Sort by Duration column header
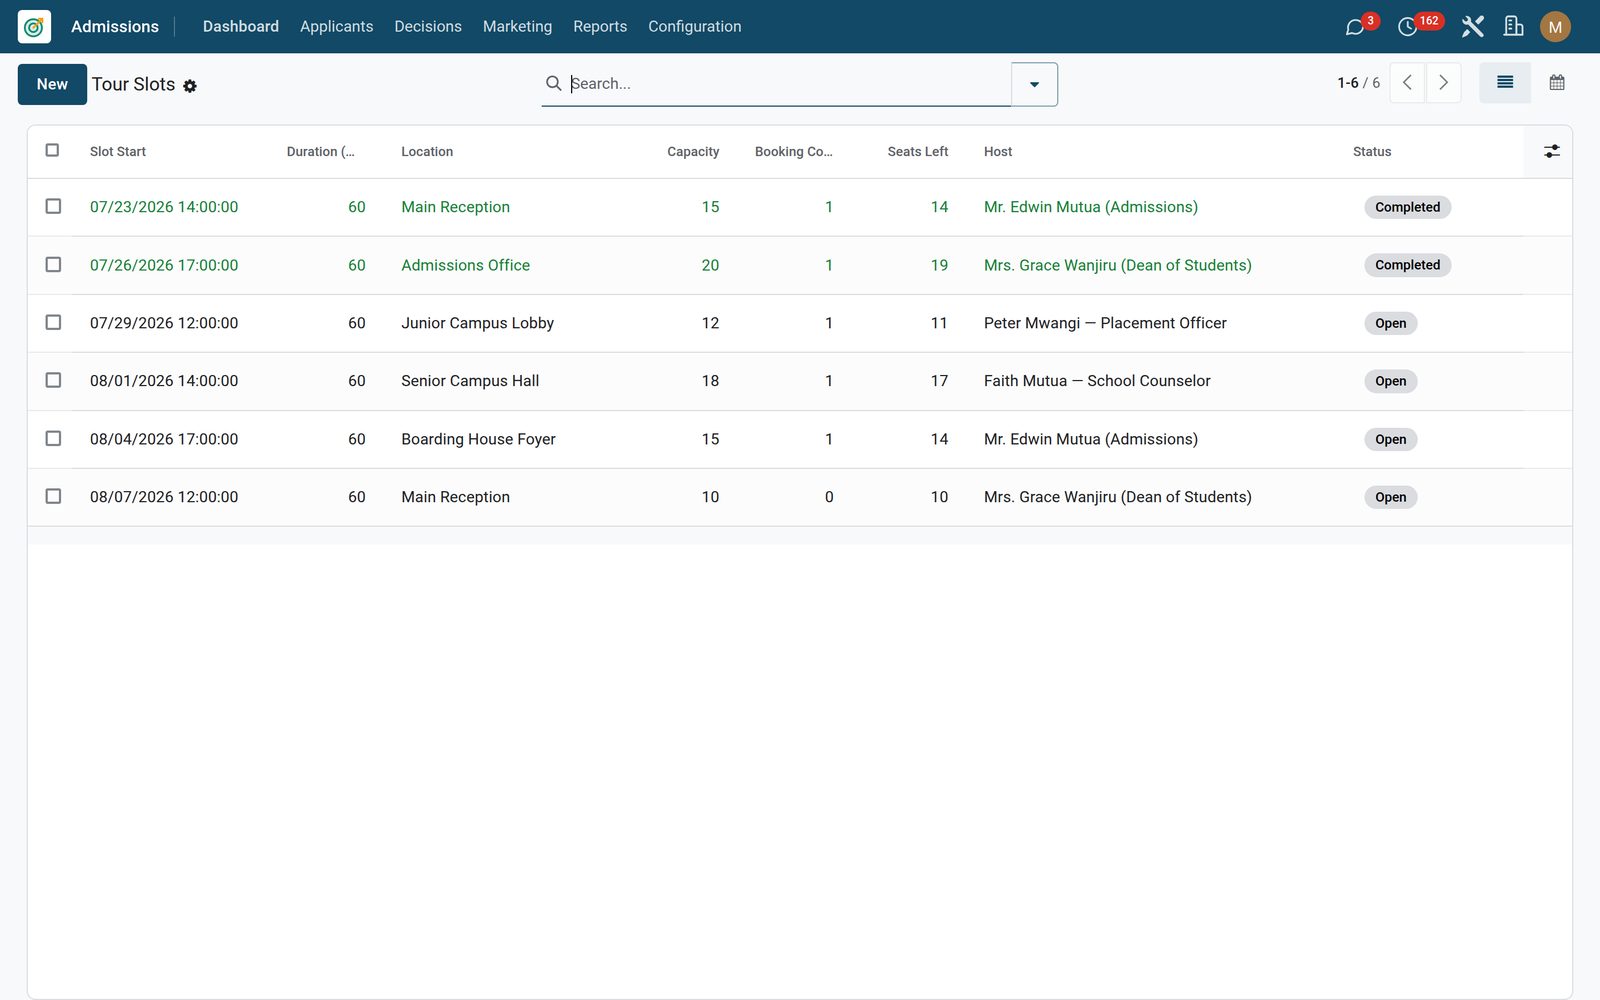Viewport: 1600px width, 1000px height. pyautogui.click(x=320, y=152)
